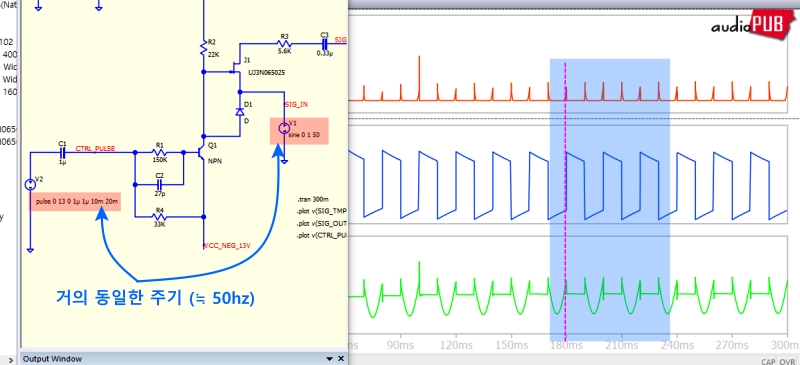
Task: Select resistor R1 150K
Action: 159,152
